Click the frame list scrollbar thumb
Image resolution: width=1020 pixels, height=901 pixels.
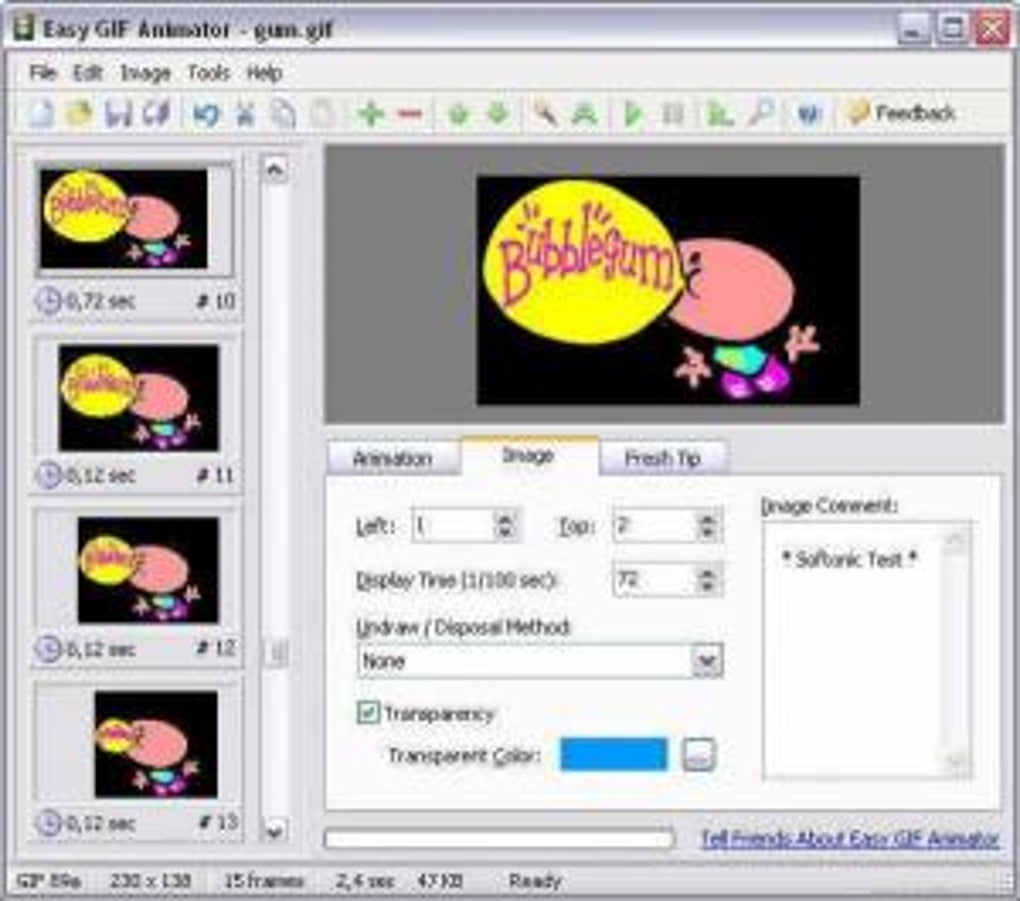point(276,651)
